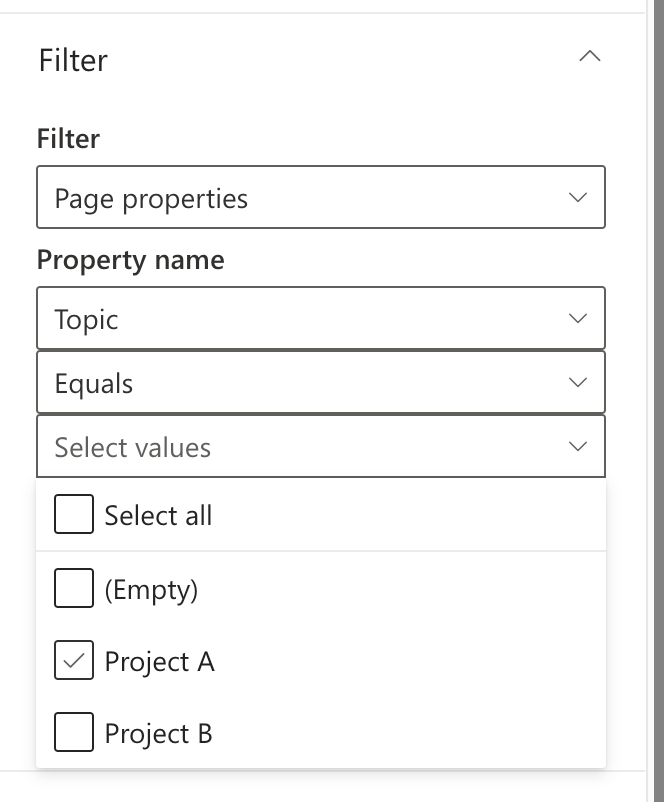Click the down arrow beside Topic
The width and height of the screenshot is (664, 802).
point(577,319)
